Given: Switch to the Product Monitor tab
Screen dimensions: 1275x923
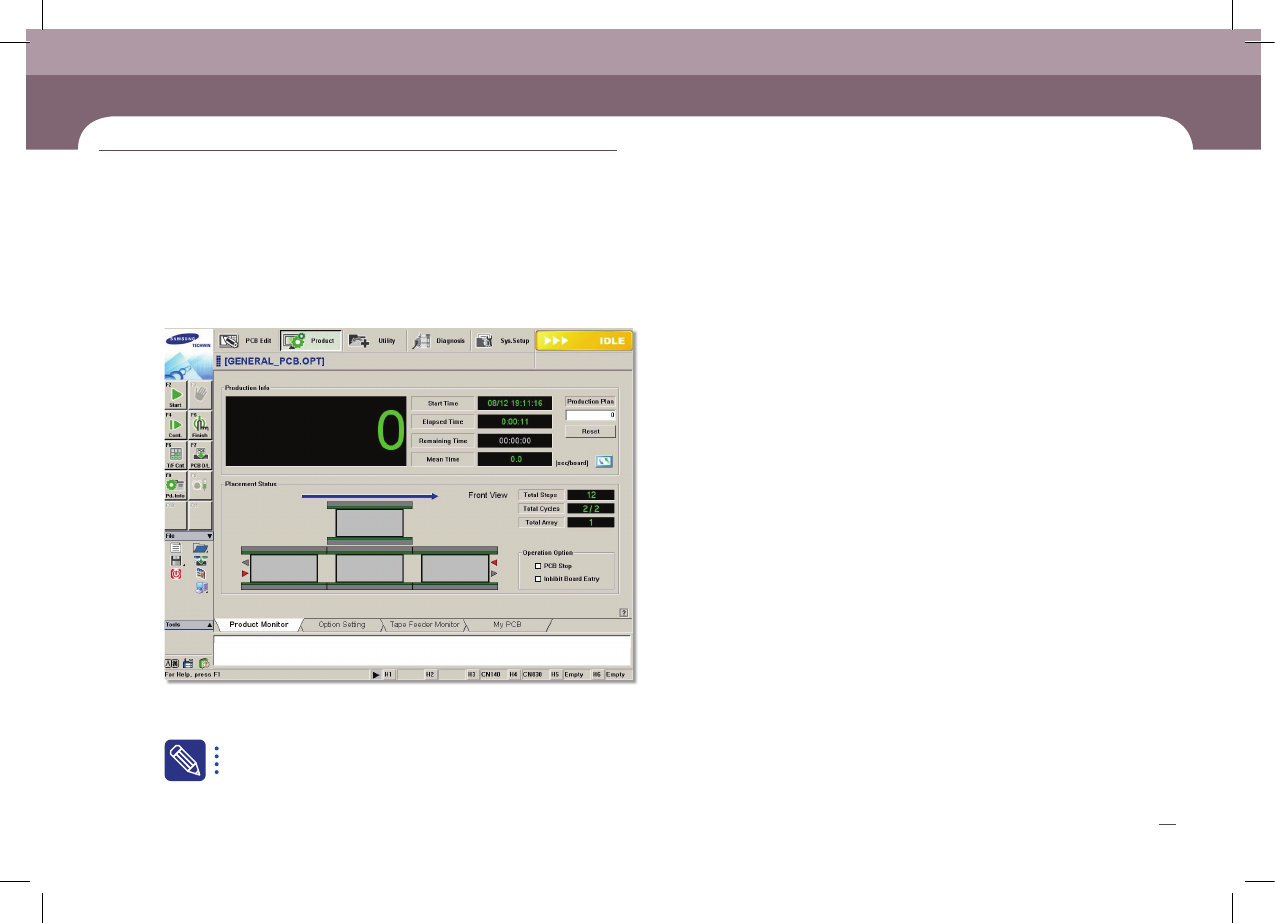Looking at the screenshot, I should tap(259, 625).
